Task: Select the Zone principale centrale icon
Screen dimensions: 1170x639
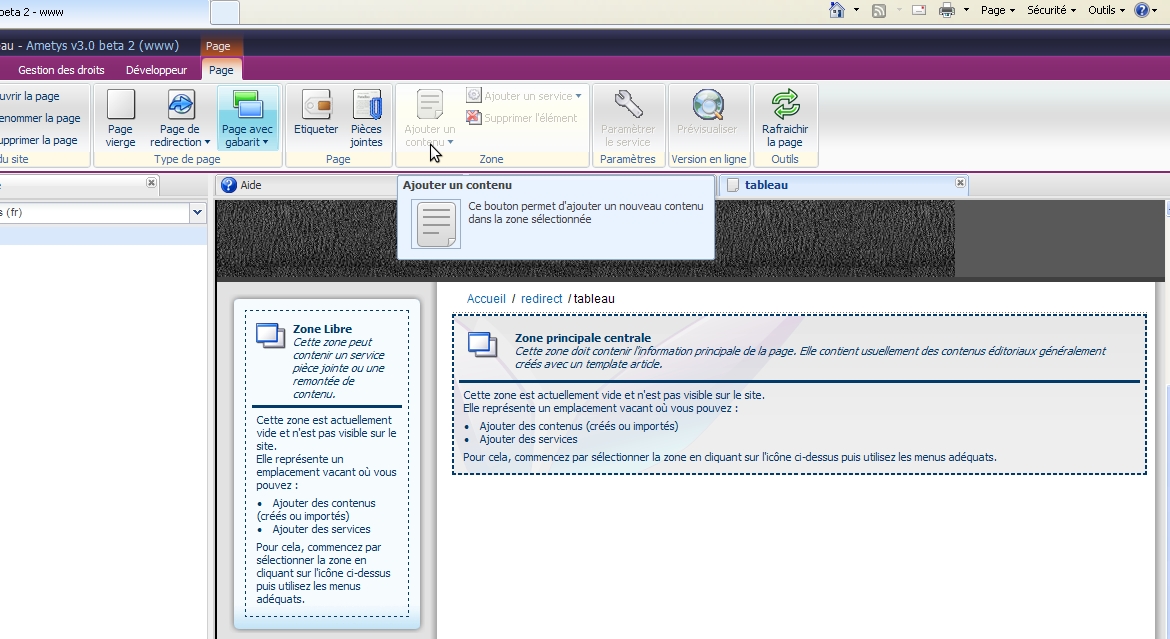Action: (483, 345)
